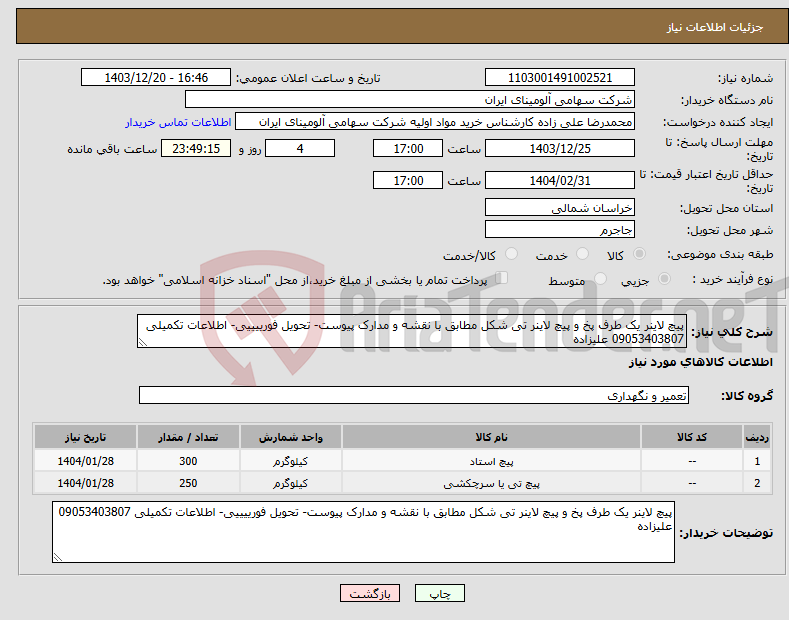
Task: Click the unit کیلوگرم in the پیچ تی row
Action: 291,483
